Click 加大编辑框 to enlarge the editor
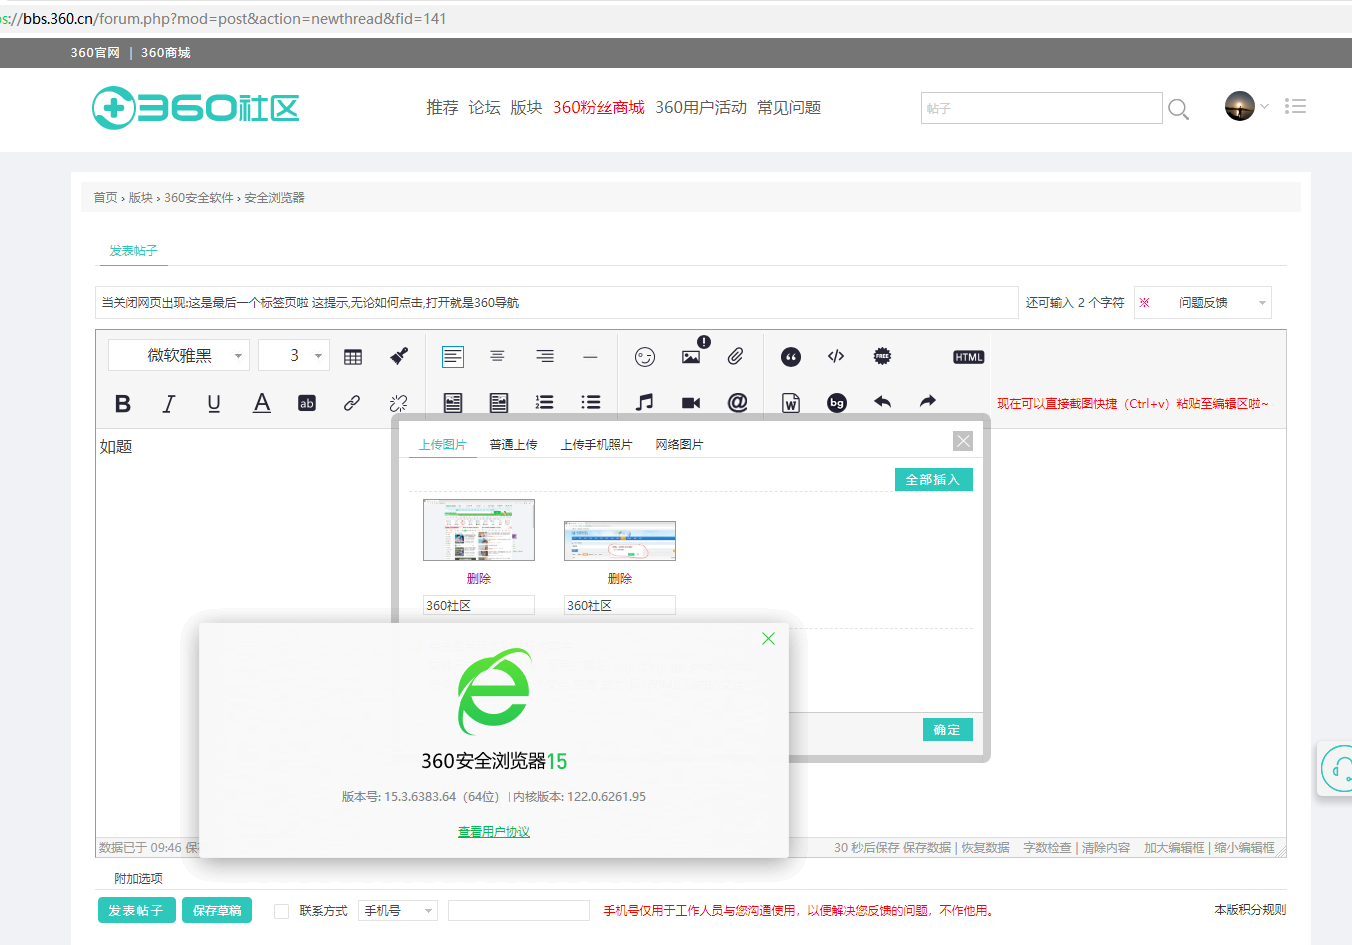Image resolution: width=1352 pixels, height=945 pixels. click(x=1174, y=848)
